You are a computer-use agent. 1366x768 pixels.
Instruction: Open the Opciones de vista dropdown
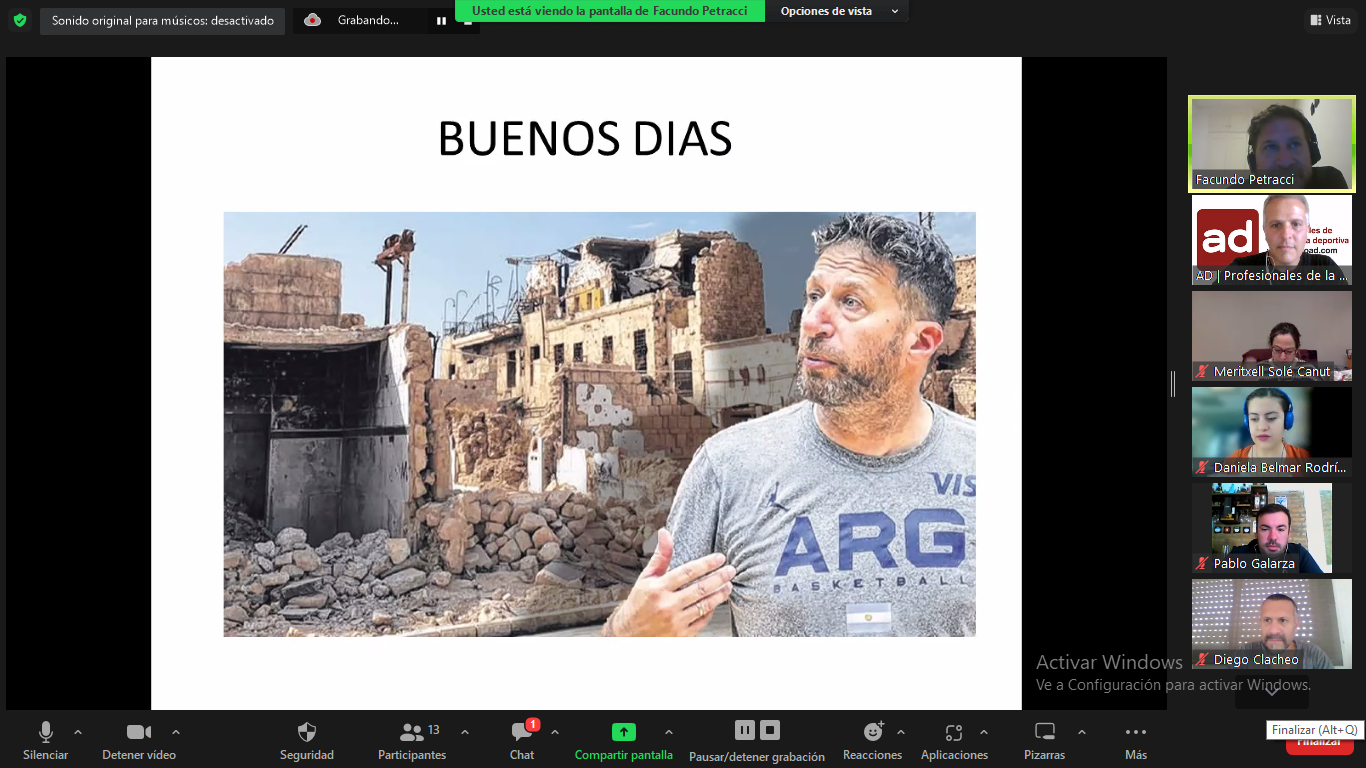click(x=838, y=11)
